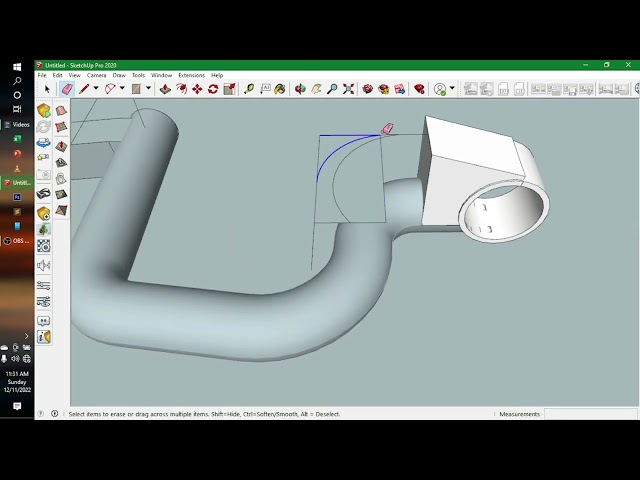Click the status bar info circle icon

click(55, 413)
